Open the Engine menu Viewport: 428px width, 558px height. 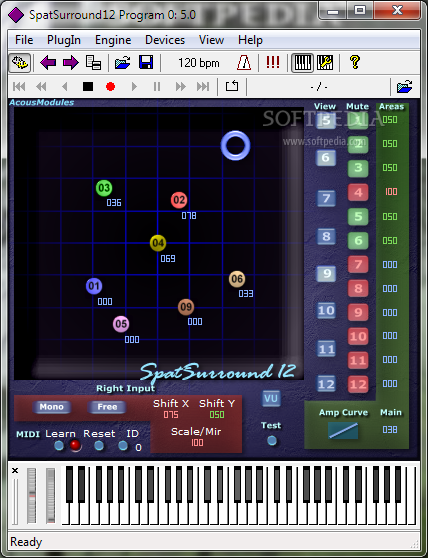(113, 40)
